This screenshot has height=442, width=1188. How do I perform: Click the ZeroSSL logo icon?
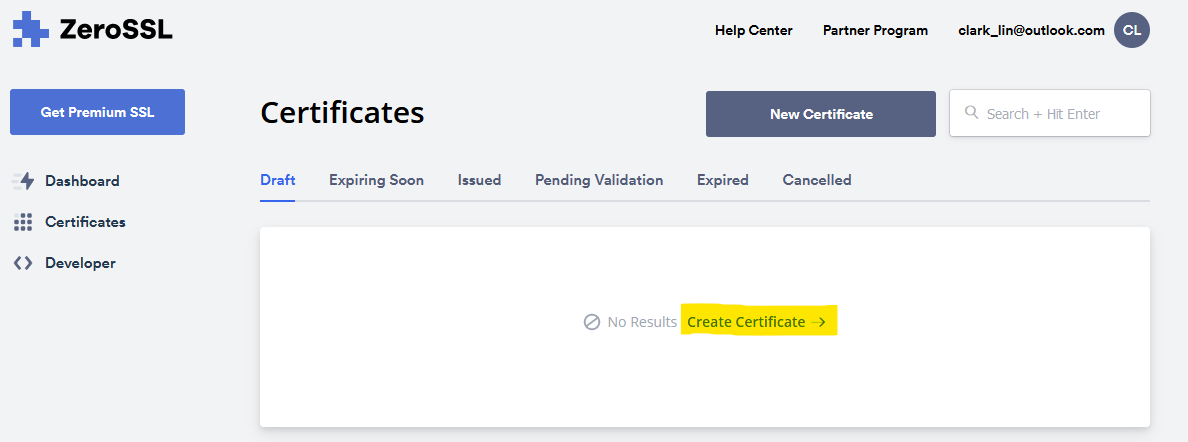30,30
